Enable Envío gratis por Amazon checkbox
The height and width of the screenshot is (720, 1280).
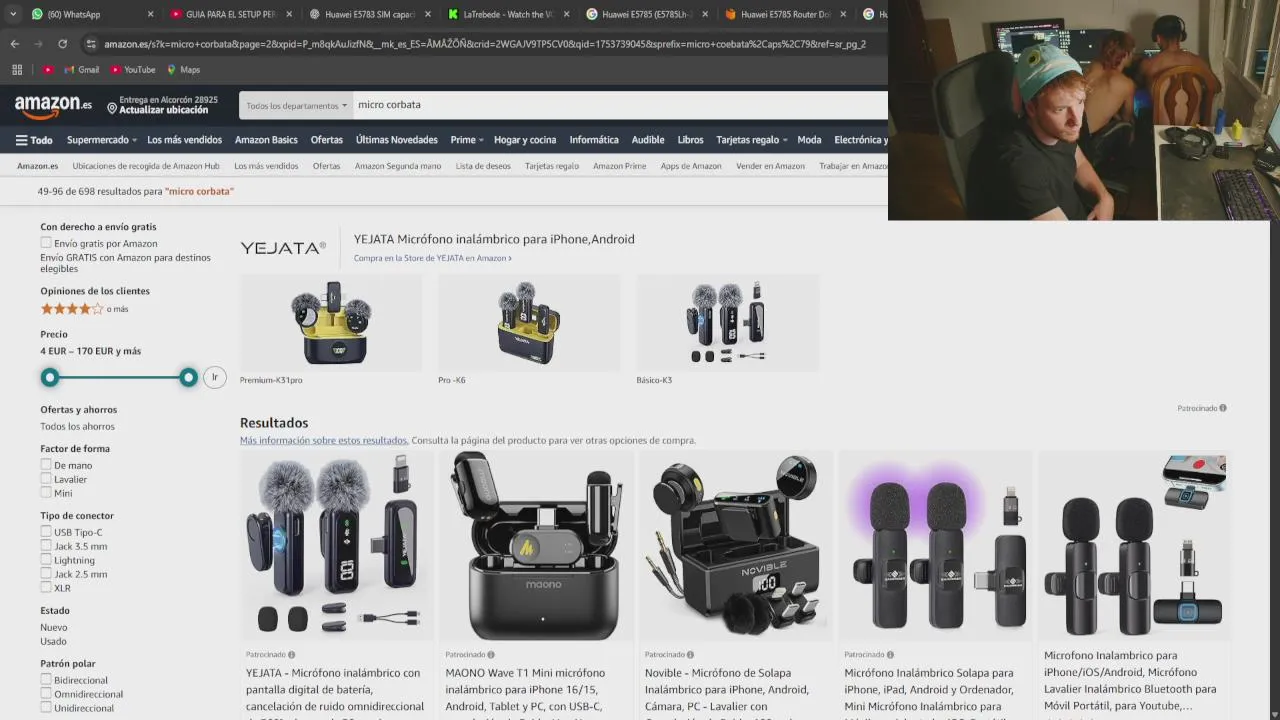pyautogui.click(x=46, y=243)
